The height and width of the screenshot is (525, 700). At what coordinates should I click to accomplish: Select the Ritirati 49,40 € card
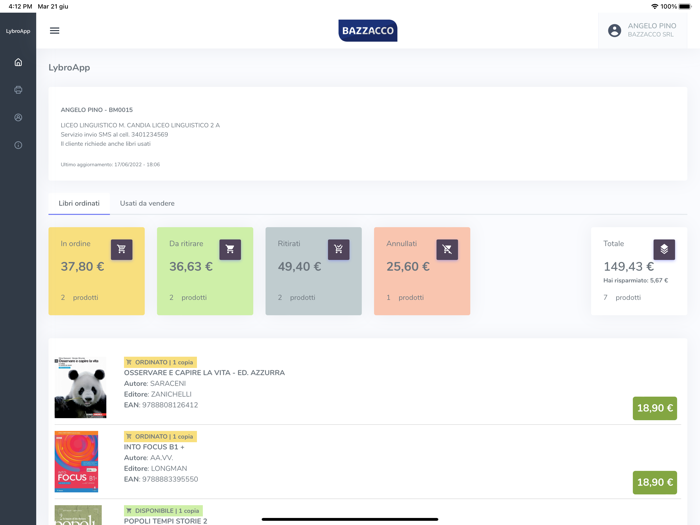pyautogui.click(x=313, y=271)
